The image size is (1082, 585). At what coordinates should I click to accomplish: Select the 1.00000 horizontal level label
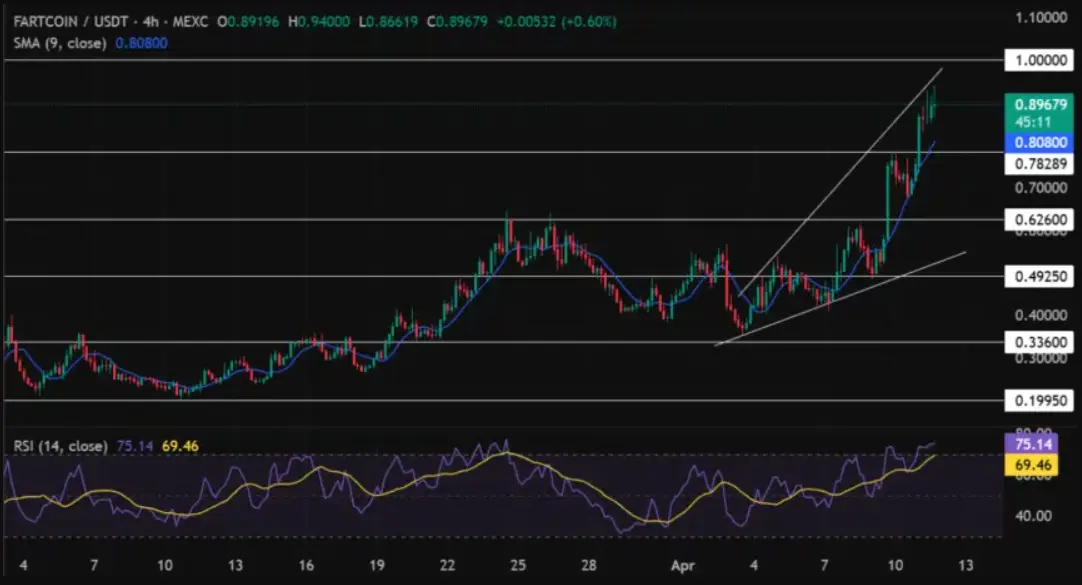pos(1040,61)
